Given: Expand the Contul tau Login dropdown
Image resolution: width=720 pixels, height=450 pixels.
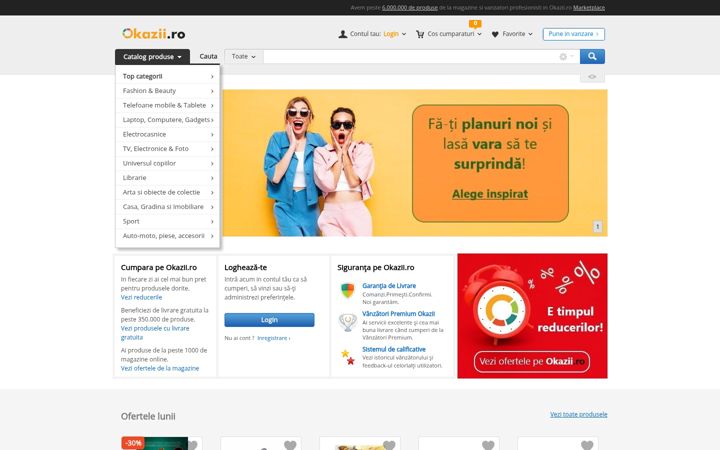Looking at the screenshot, I should [404, 34].
